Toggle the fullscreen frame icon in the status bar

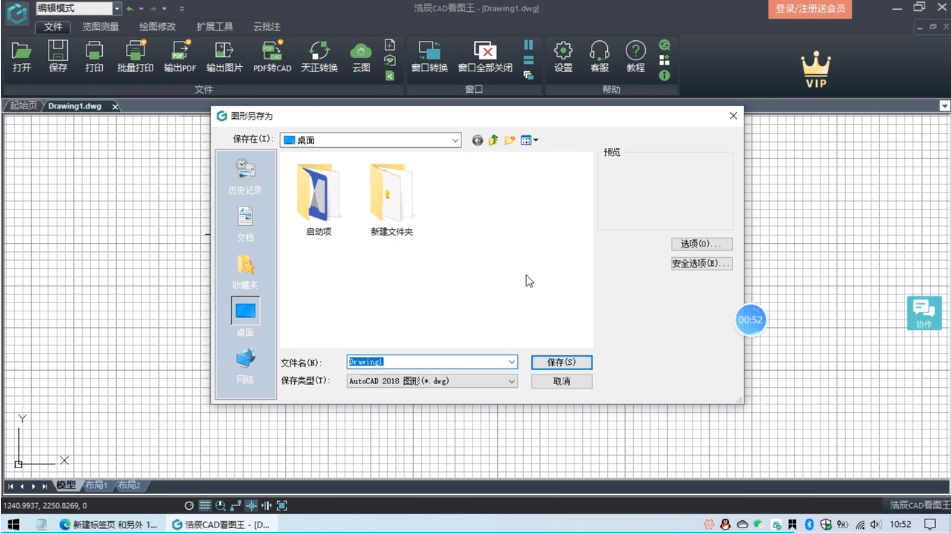282,505
